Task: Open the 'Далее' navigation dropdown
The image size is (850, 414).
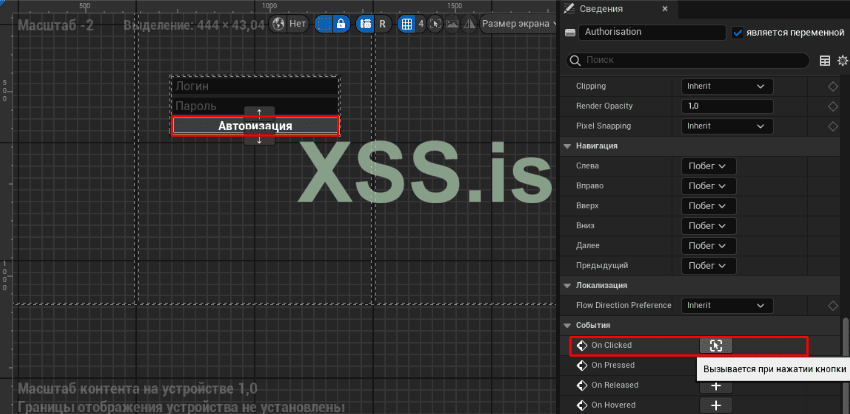Action: point(709,245)
